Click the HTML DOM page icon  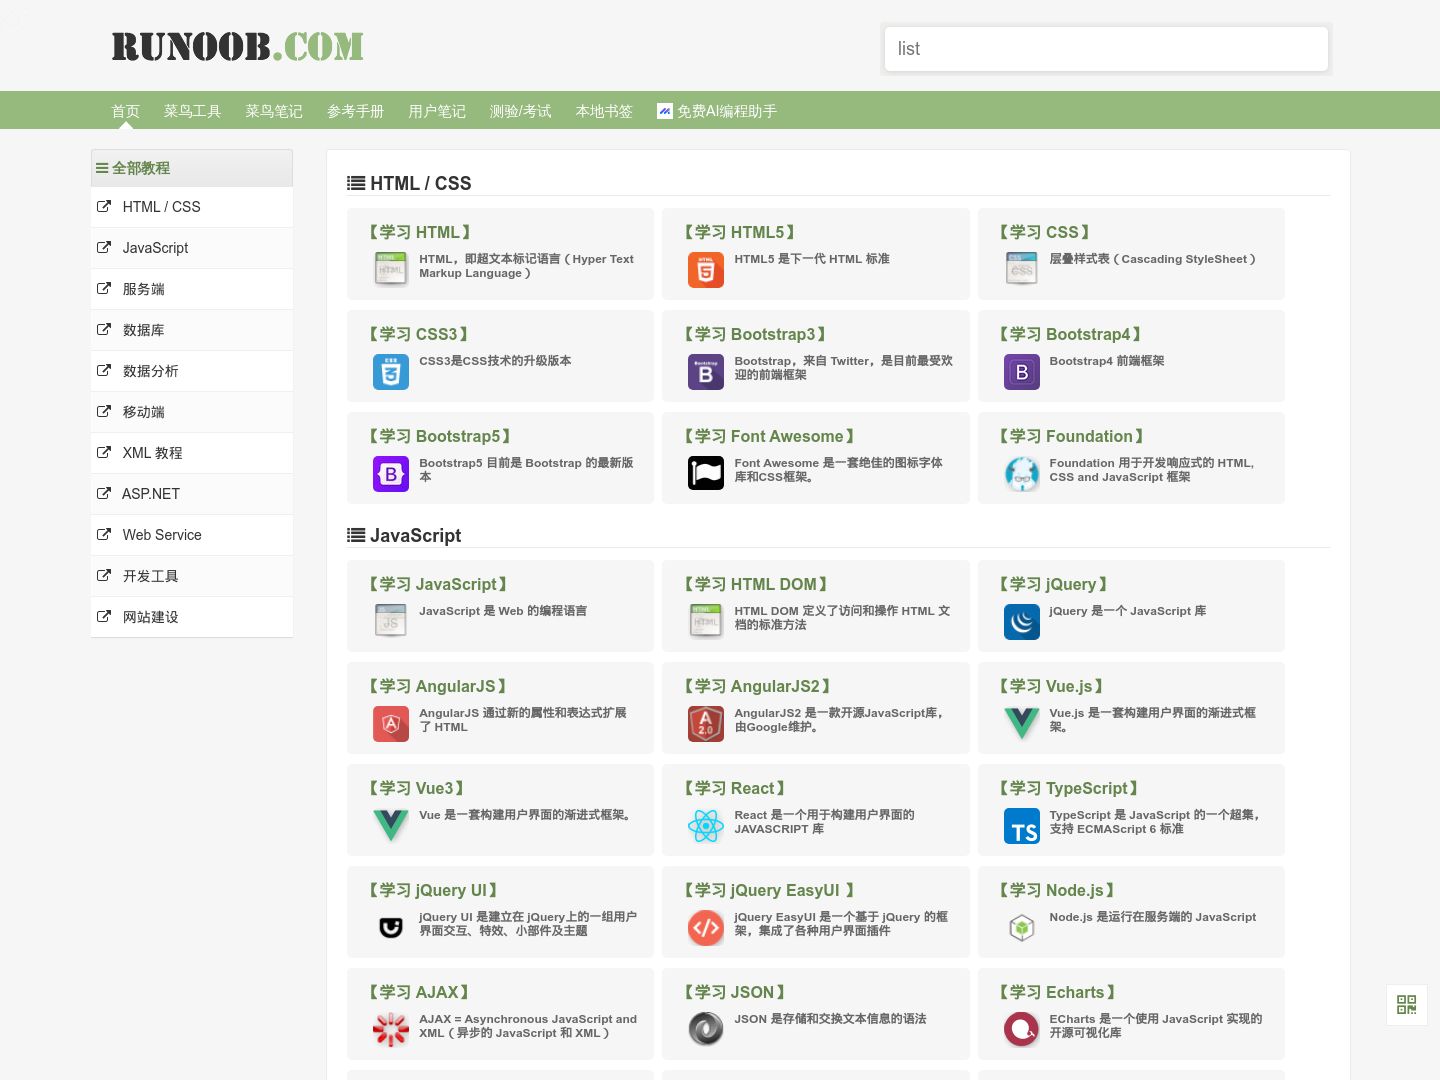click(x=706, y=622)
